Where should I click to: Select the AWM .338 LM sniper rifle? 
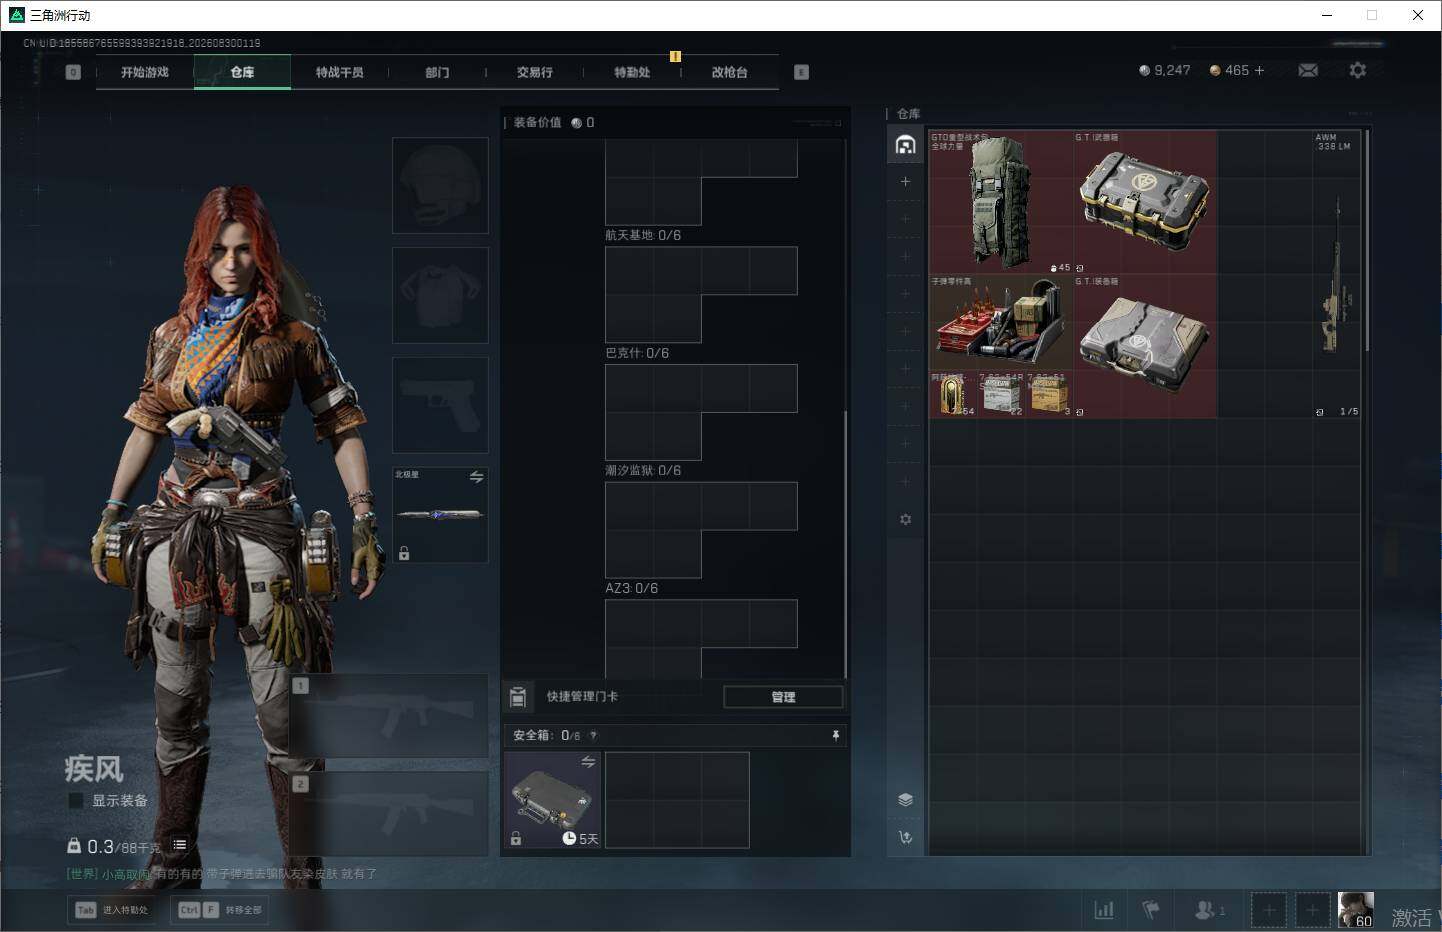(x=1337, y=274)
